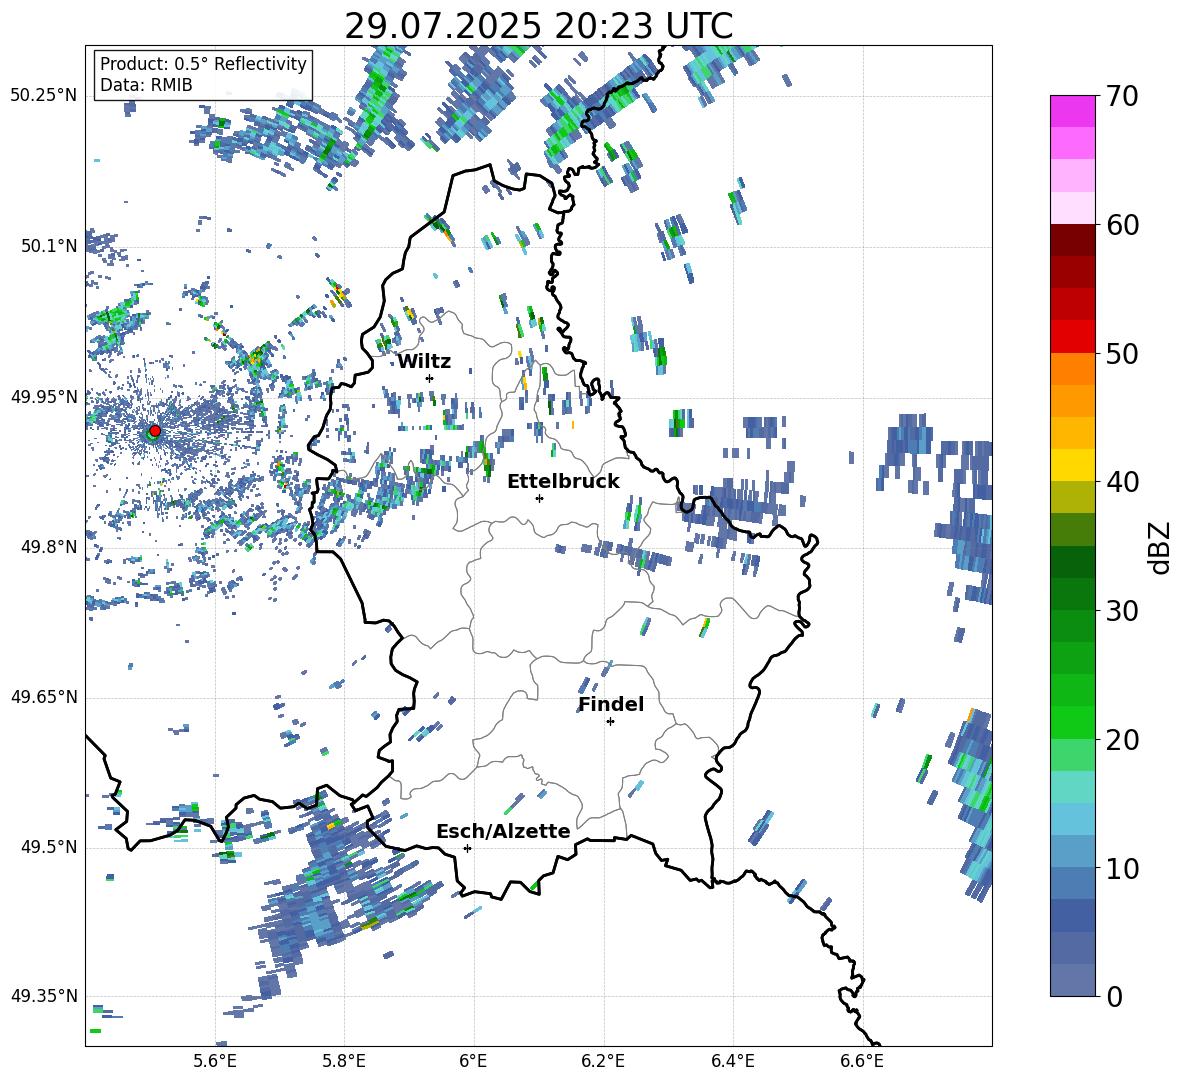Pick the bright red swatch near 50 dBZ

coord(1072,337)
